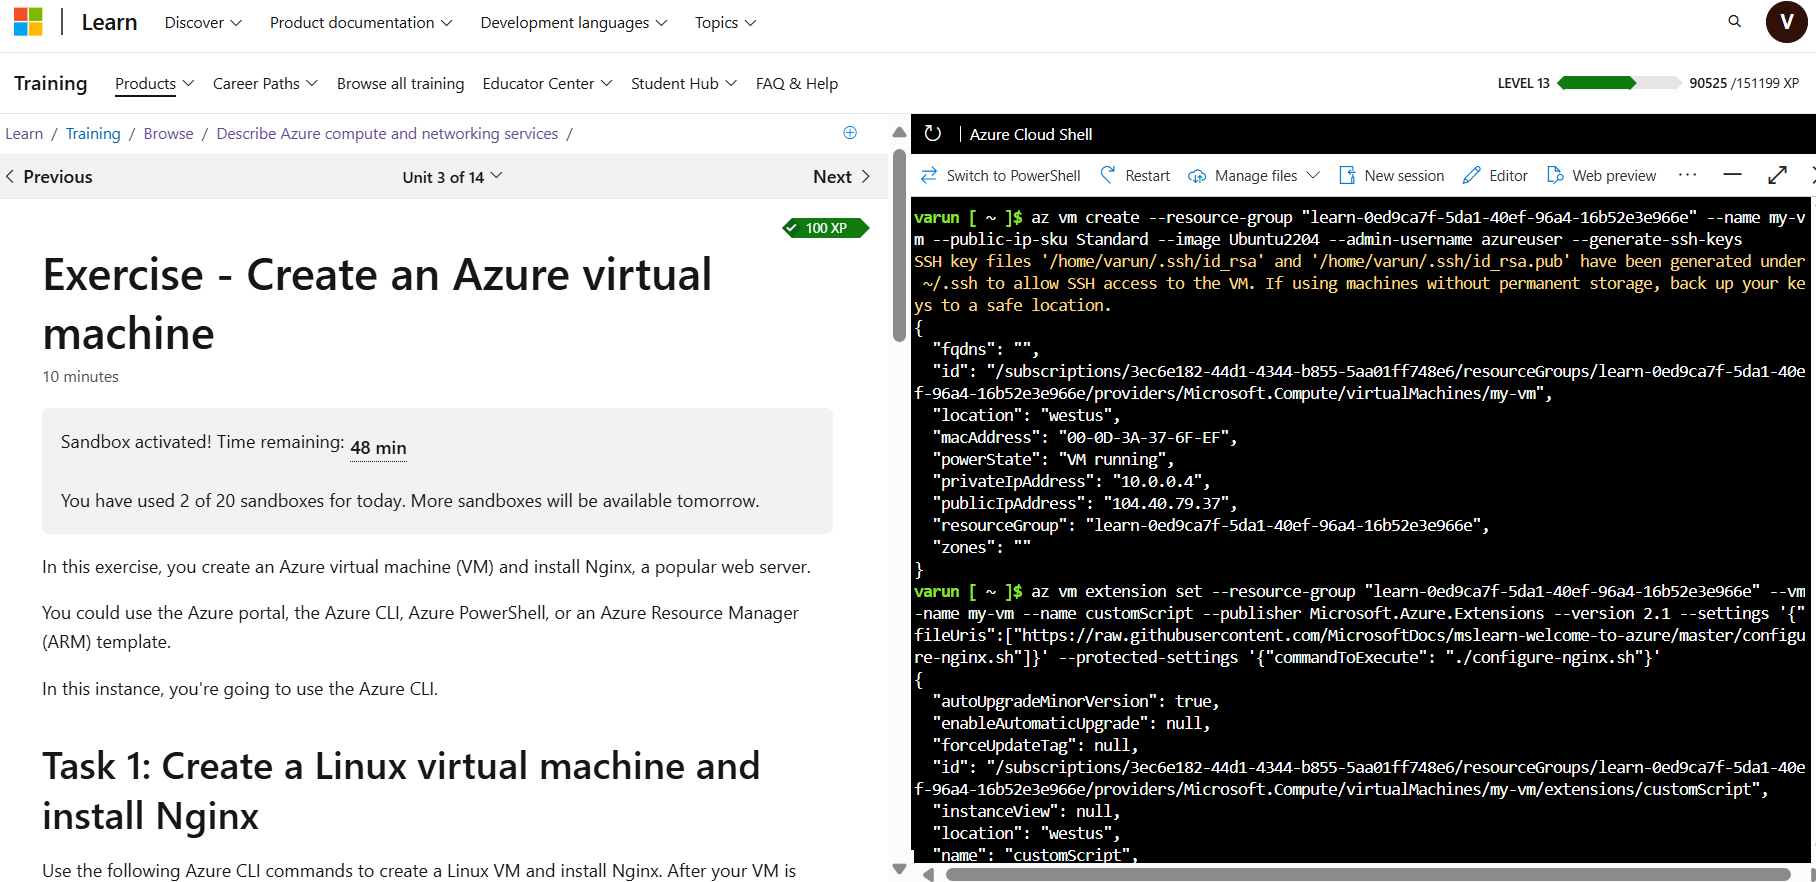Click the terminal horizontal scrollbar

point(1368,875)
